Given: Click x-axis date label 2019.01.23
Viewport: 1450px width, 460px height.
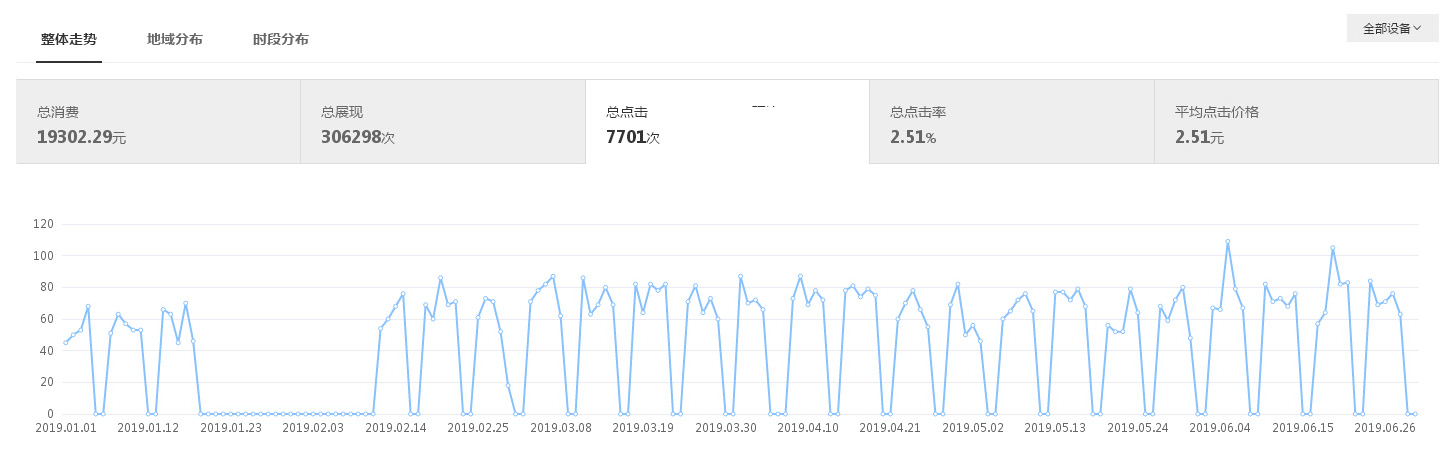Looking at the screenshot, I should pos(231,428).
